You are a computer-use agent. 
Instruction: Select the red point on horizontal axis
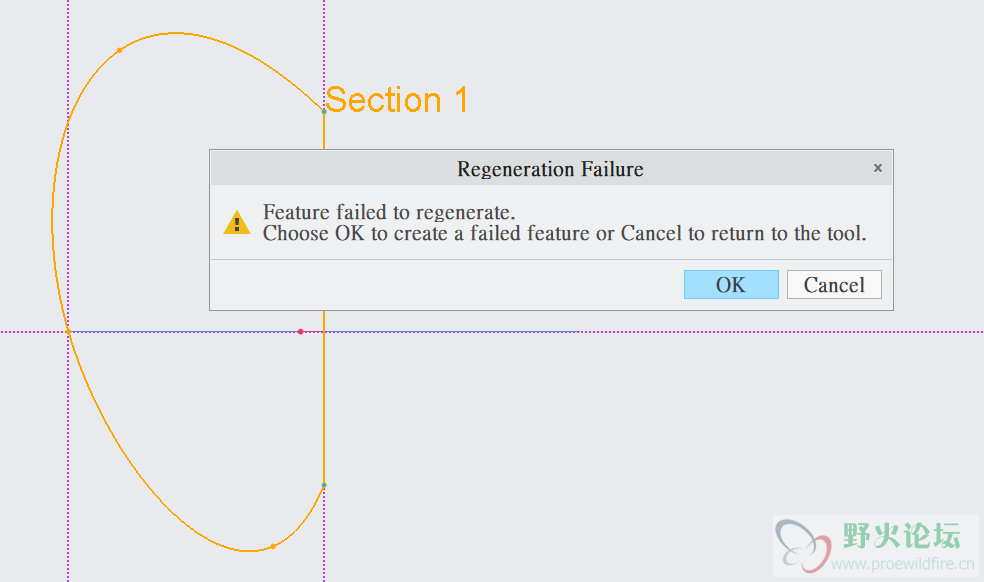pyautogui.click(x=301, y=331)
